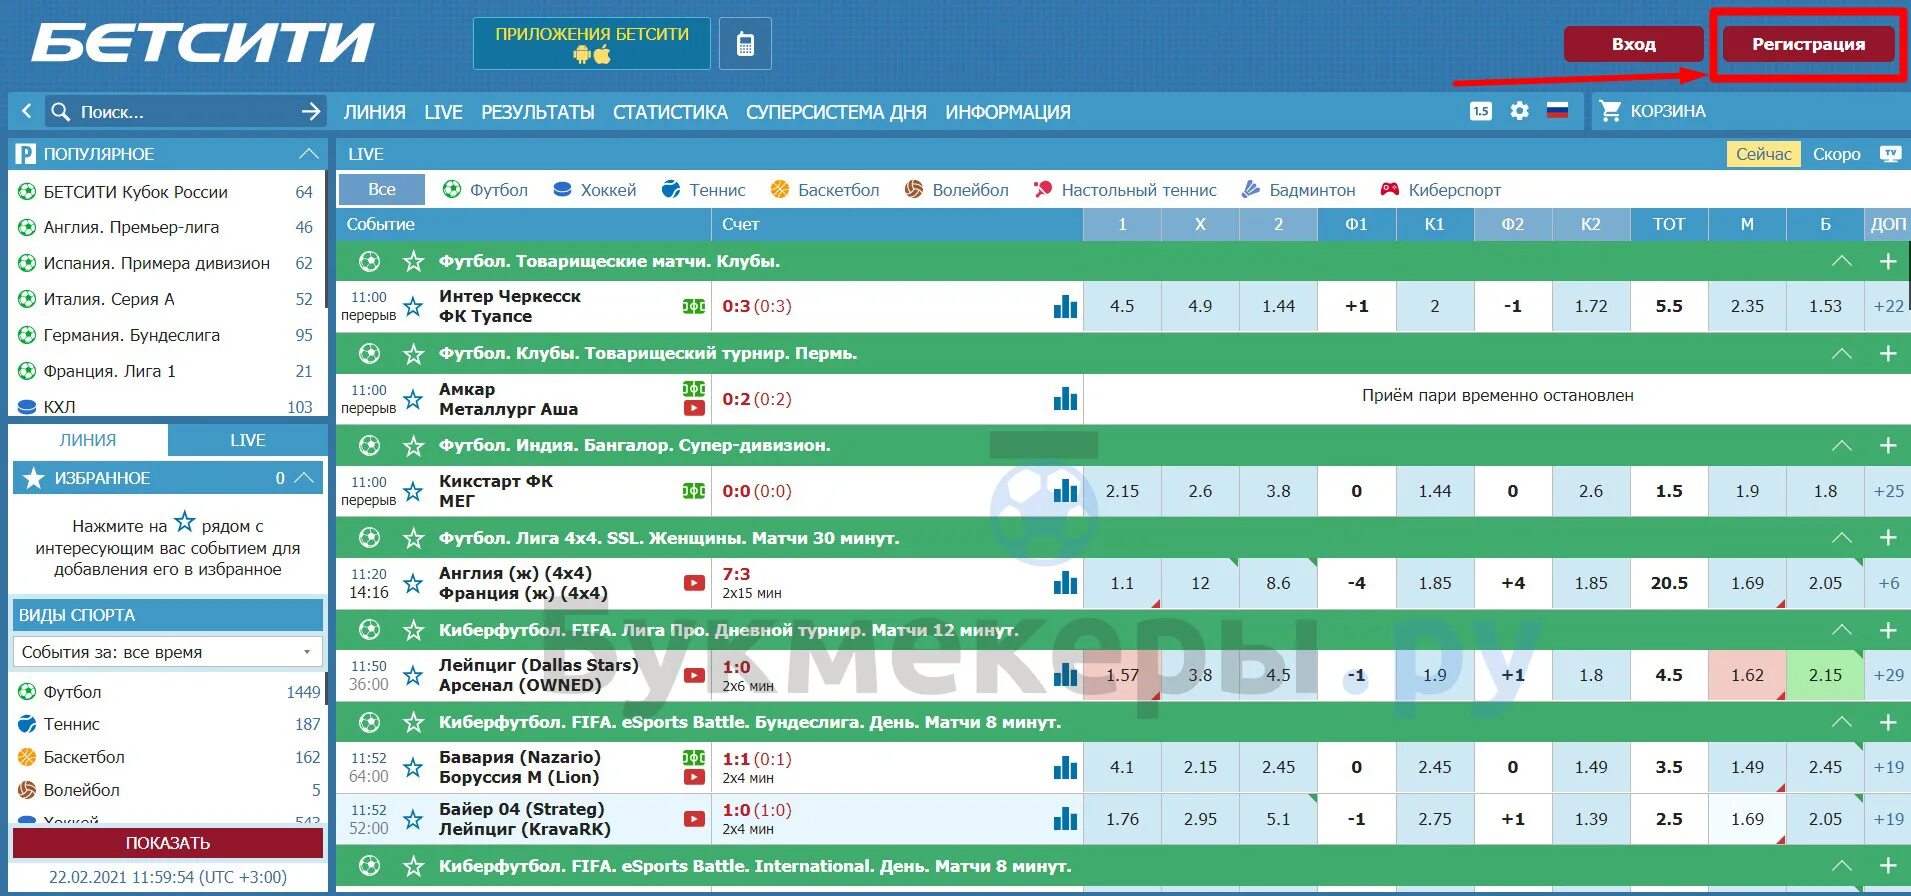
Task: Switch to the Скоро tab
Action: point(1836,154)
